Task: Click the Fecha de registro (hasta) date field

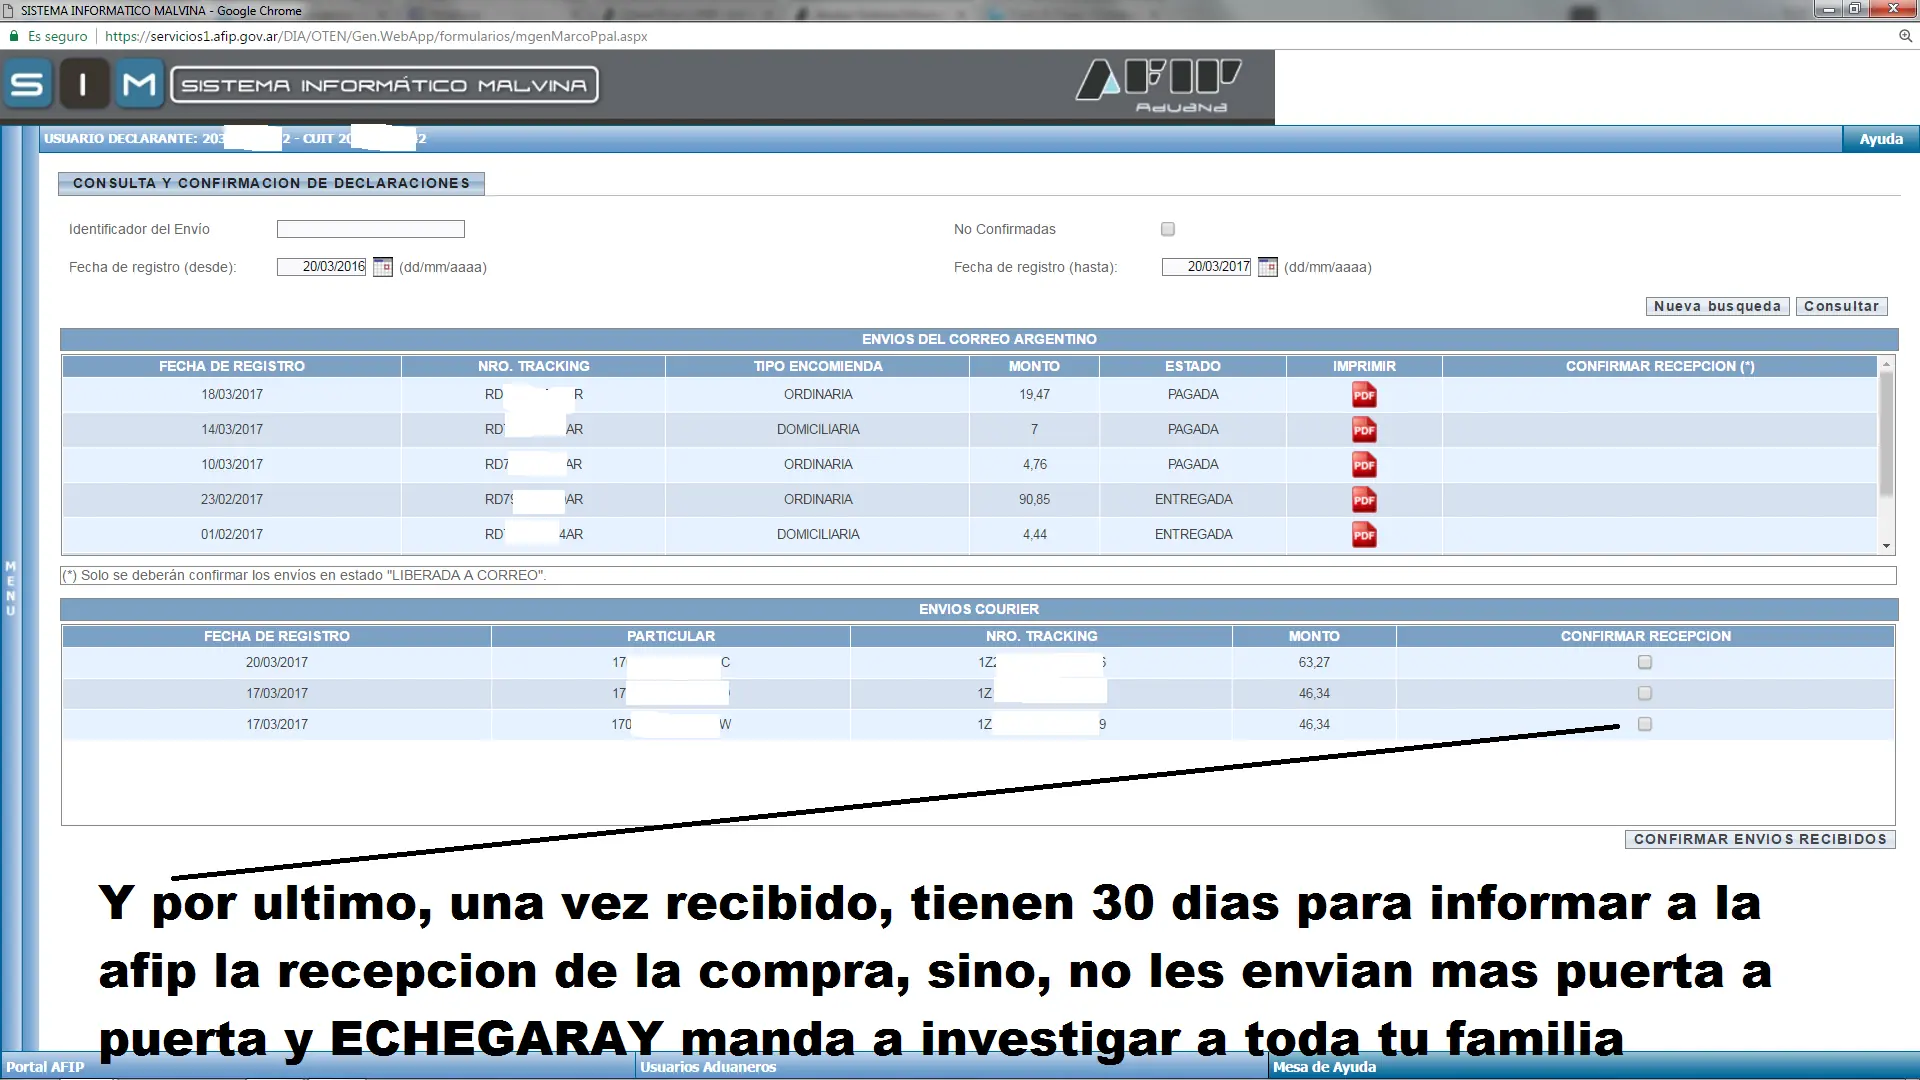Action: coord(1207,267)
